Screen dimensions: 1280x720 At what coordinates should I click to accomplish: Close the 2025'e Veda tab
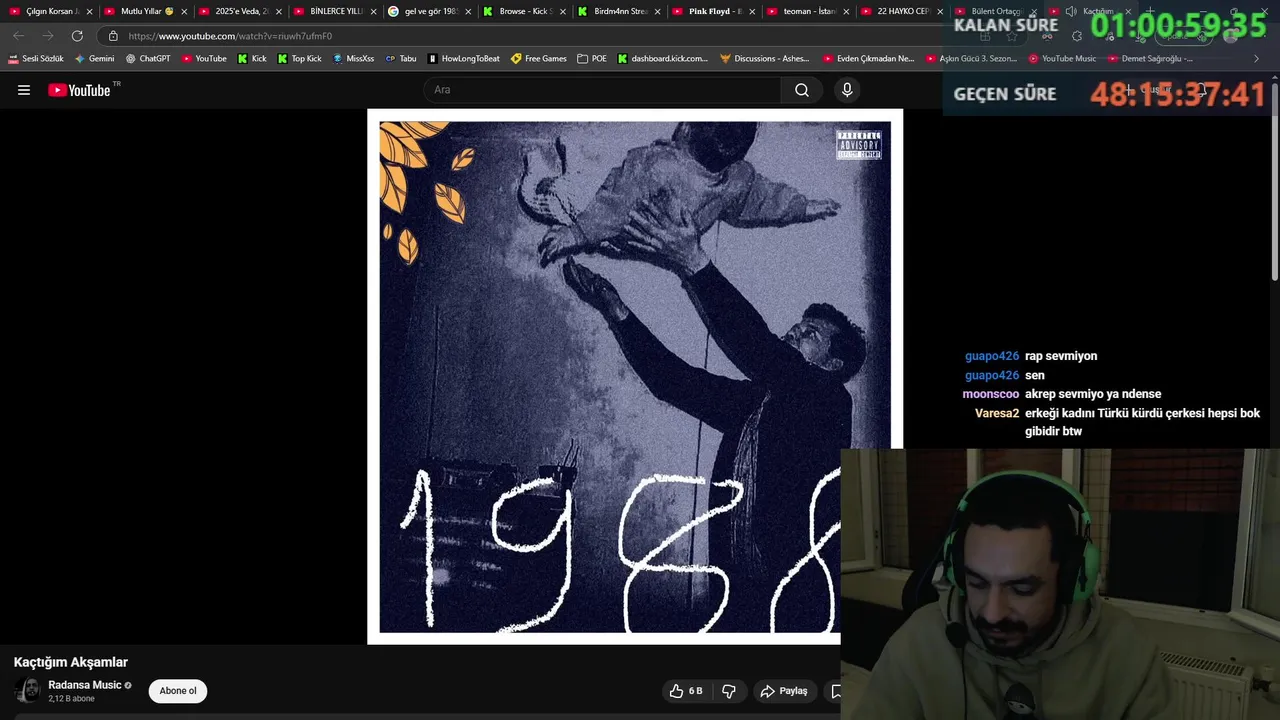coord(279,11)
